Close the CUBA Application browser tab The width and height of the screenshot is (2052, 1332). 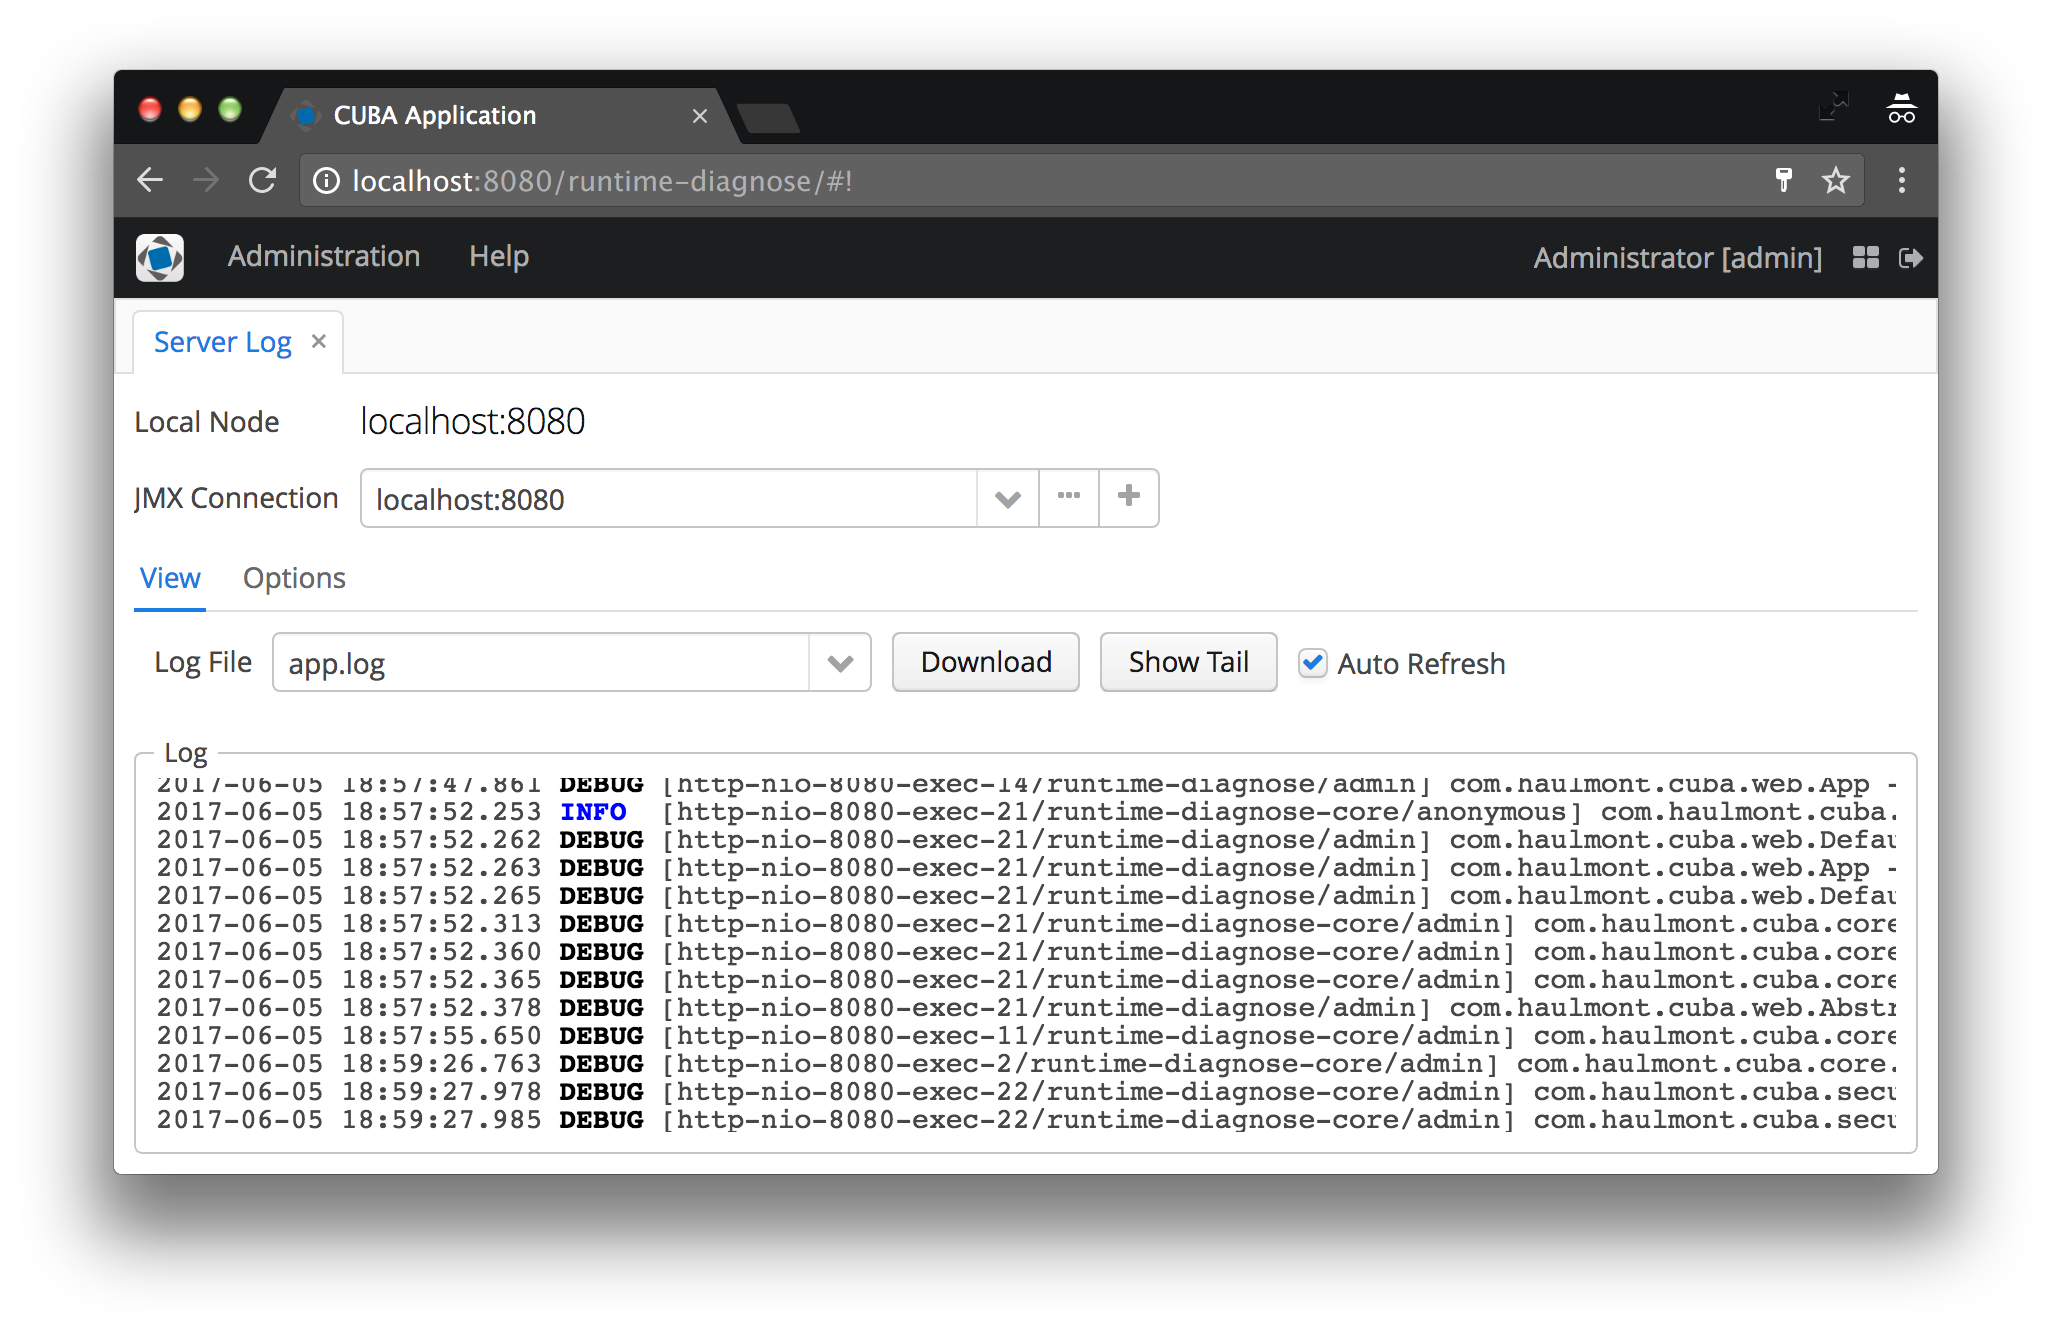pyautogui.click(x=700, y=116)
